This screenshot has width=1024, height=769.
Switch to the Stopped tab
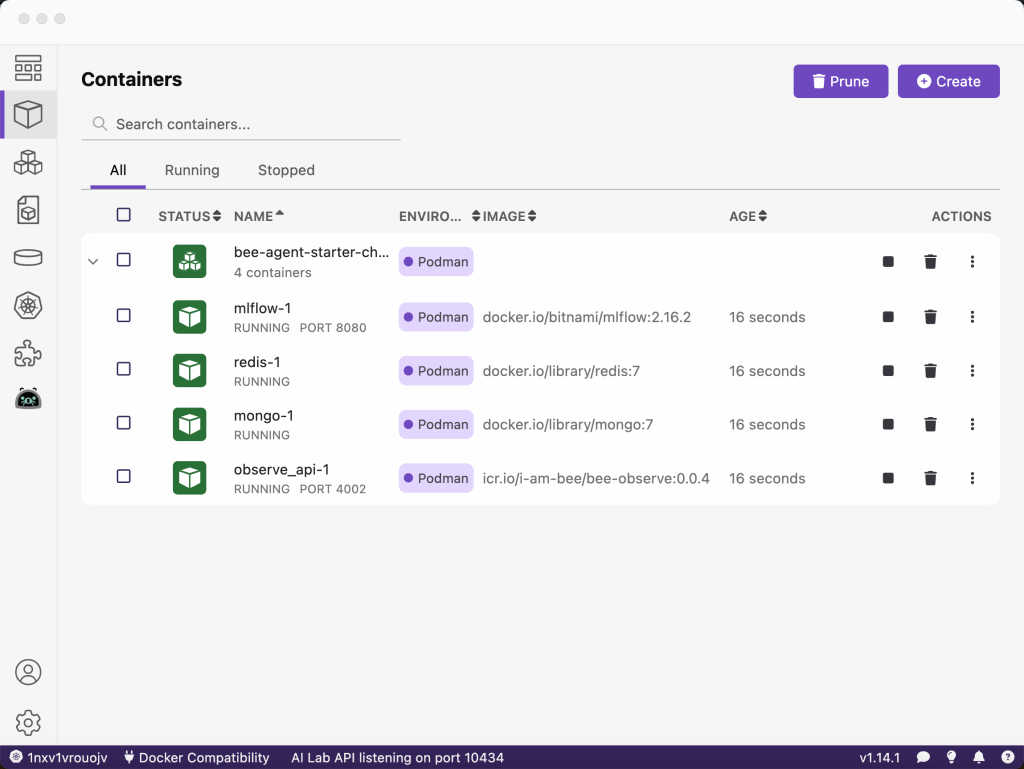tap(286, 170)
